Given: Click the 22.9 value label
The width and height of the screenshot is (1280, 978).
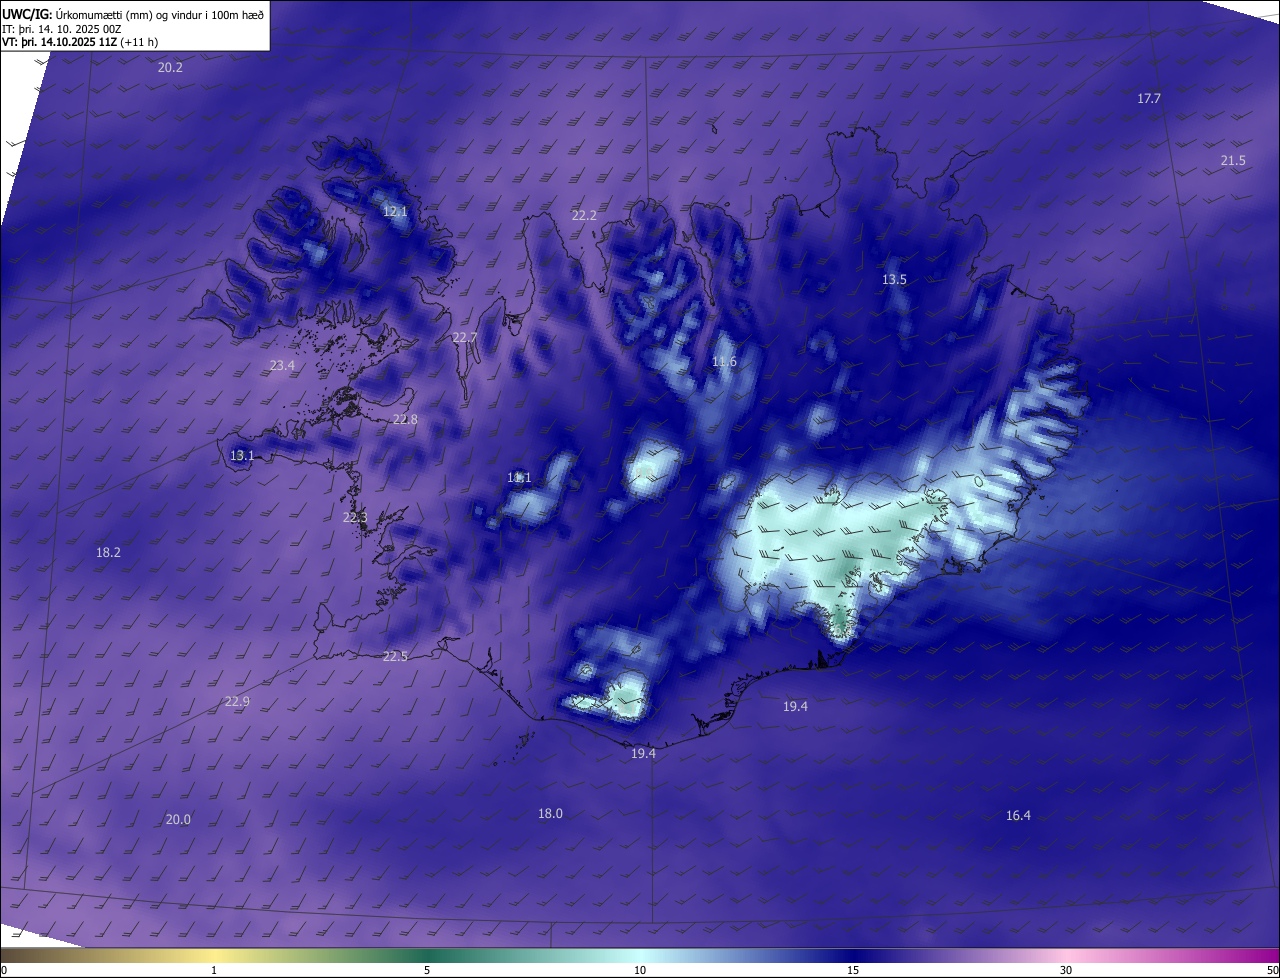Looking at the screenshot, I should [x=237, y=702].
